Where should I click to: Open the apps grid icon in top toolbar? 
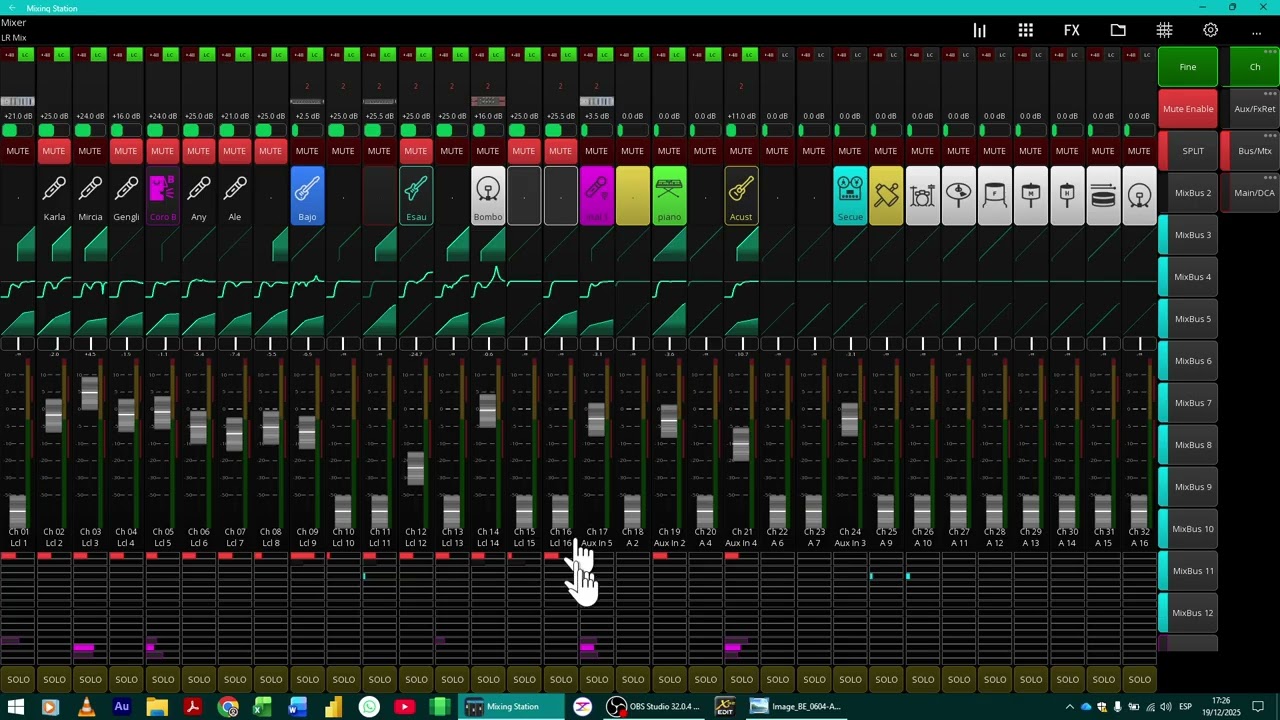click(1026, 30)
